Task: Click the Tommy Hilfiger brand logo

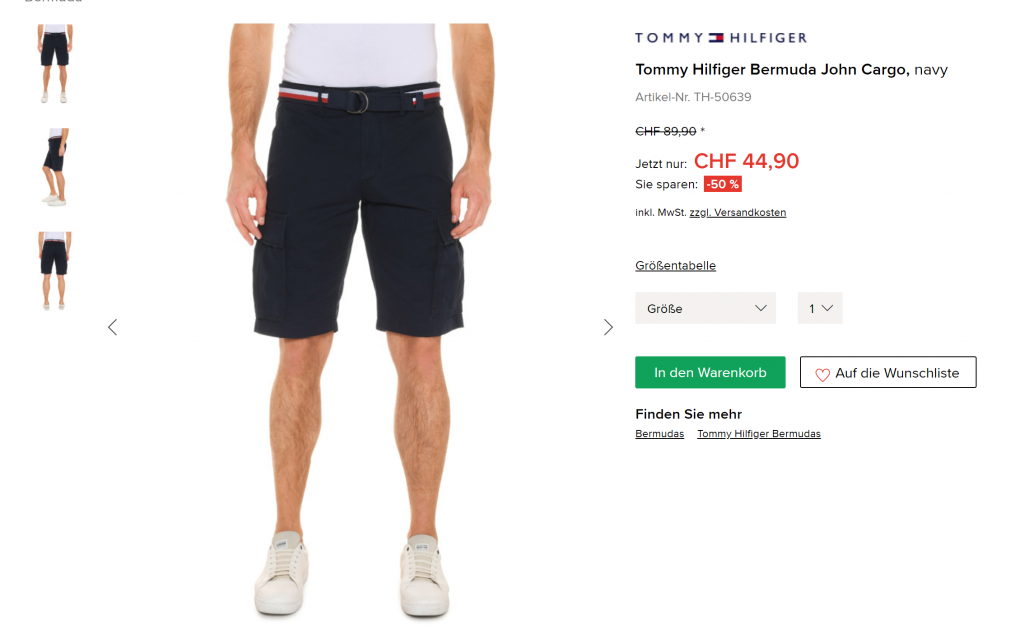Action: [x=721, y=38]
